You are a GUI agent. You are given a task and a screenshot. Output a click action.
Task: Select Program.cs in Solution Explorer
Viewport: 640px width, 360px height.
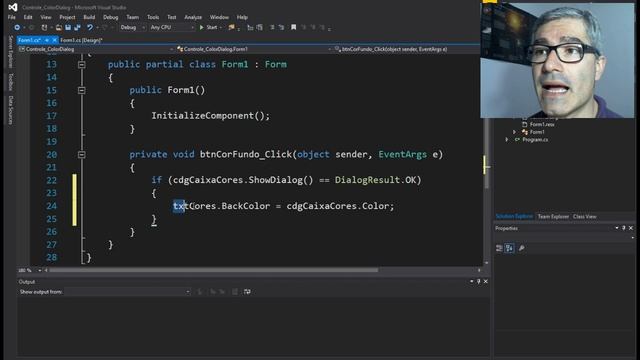[x=535, y=140]
